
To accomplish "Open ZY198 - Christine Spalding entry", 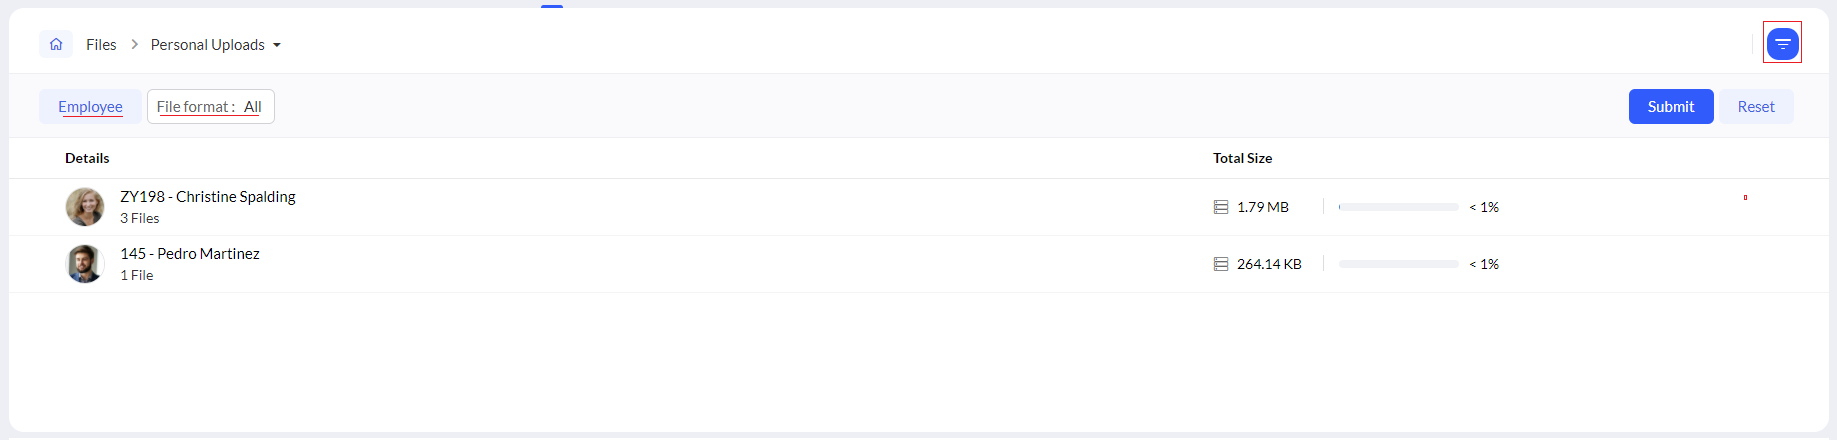I will click(x=208, y=197).
